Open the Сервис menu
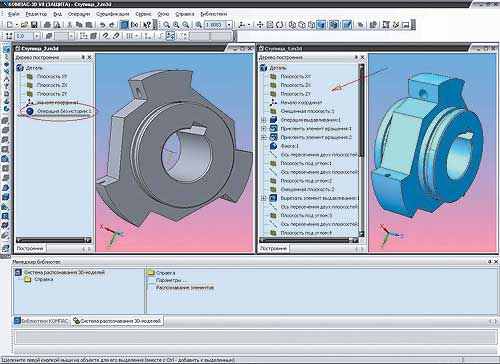This screenshot has height=364, width=500. click(x=143, y=14)
